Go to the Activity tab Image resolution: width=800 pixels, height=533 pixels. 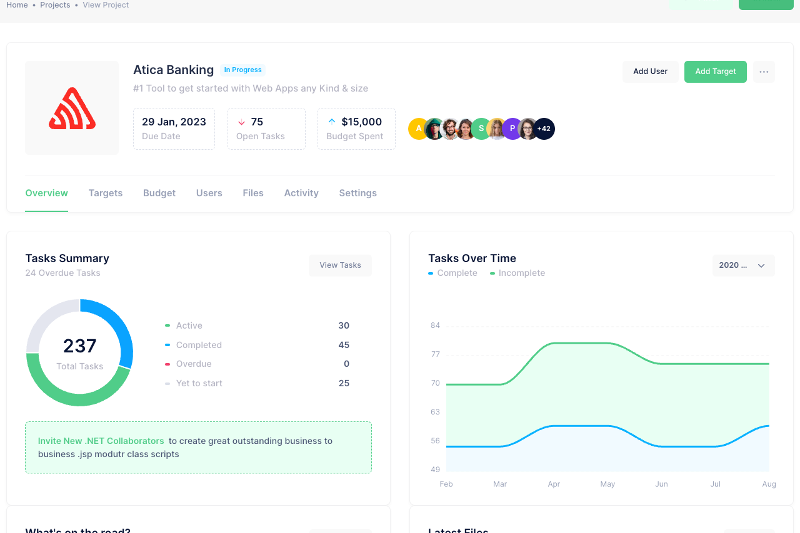coord(301,193)
